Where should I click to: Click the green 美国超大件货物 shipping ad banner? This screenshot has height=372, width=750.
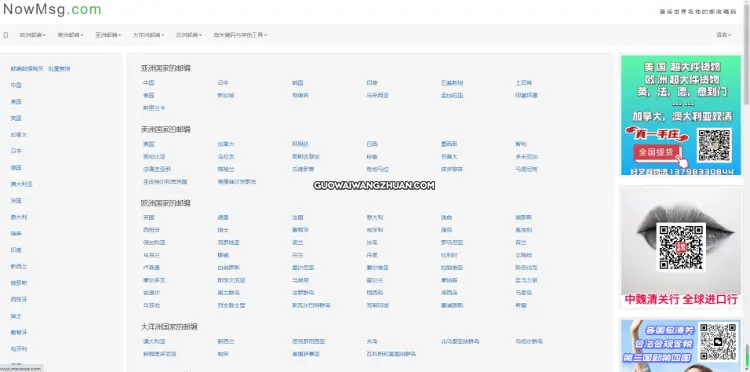(x=681, y=115)
